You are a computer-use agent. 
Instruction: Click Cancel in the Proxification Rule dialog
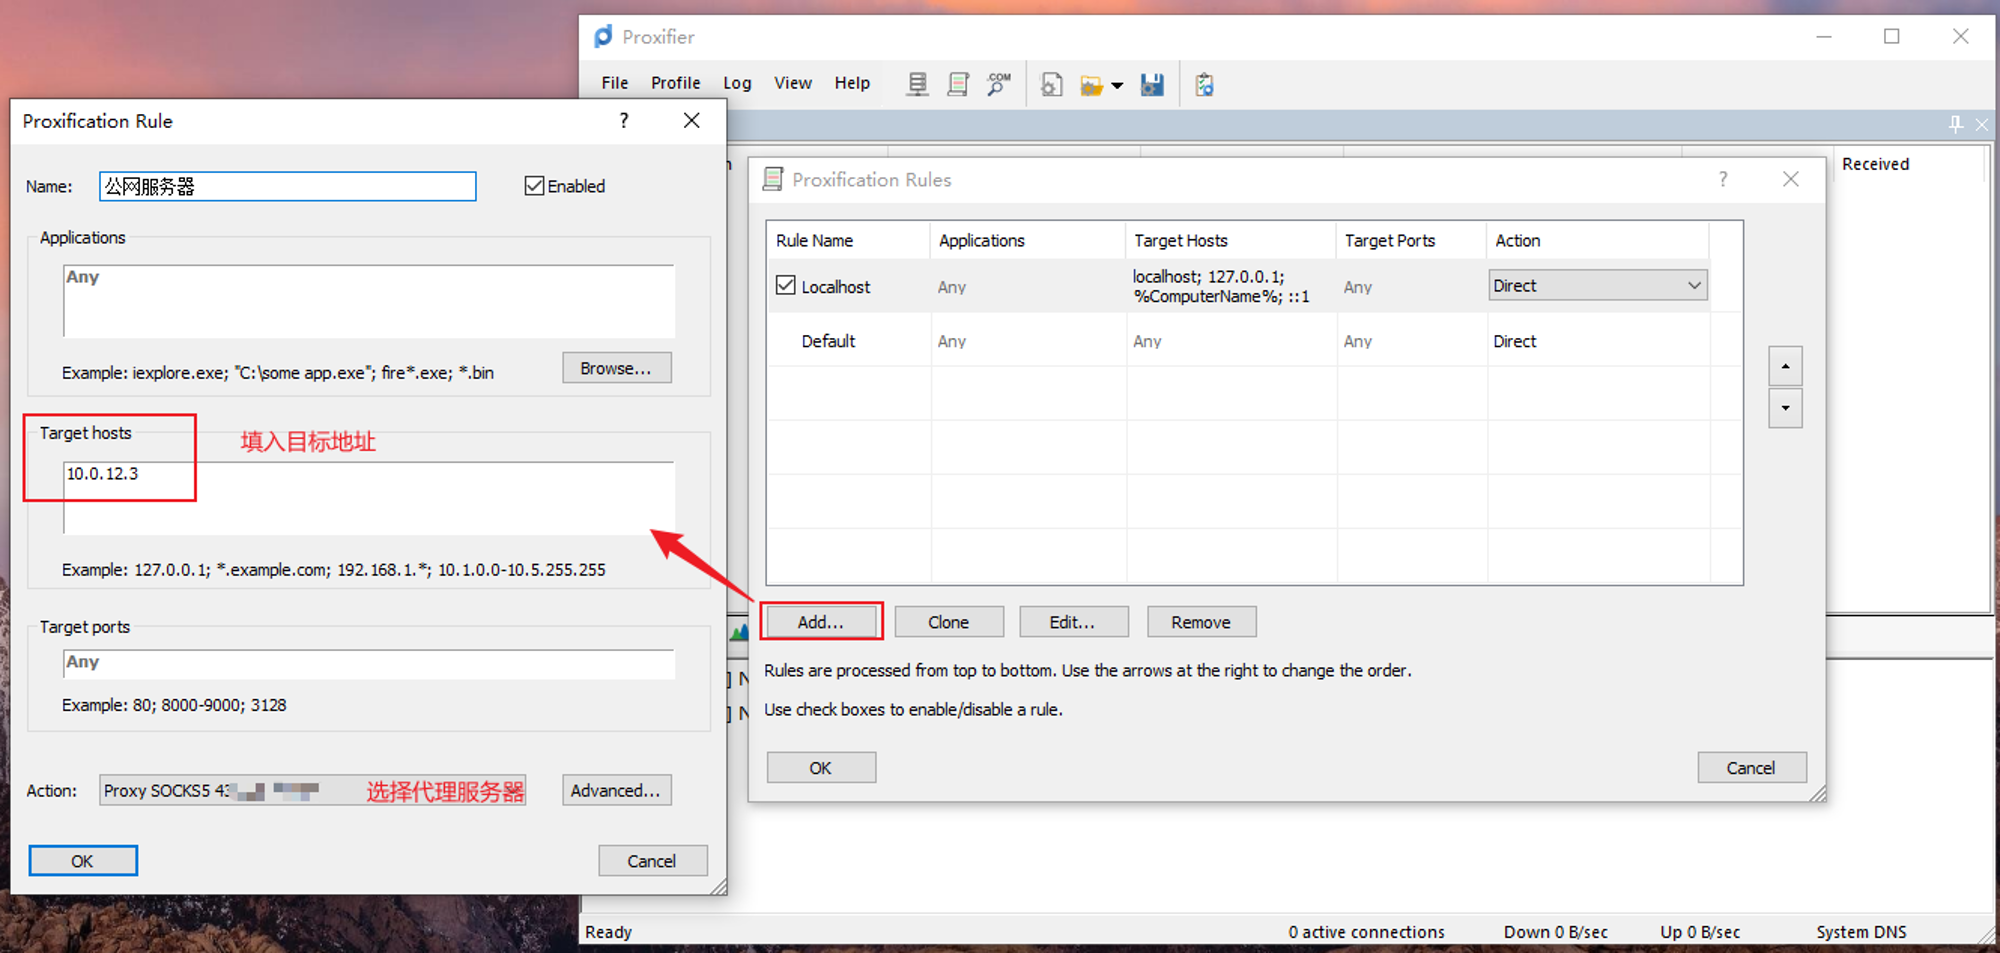click(x=652, y=861)
